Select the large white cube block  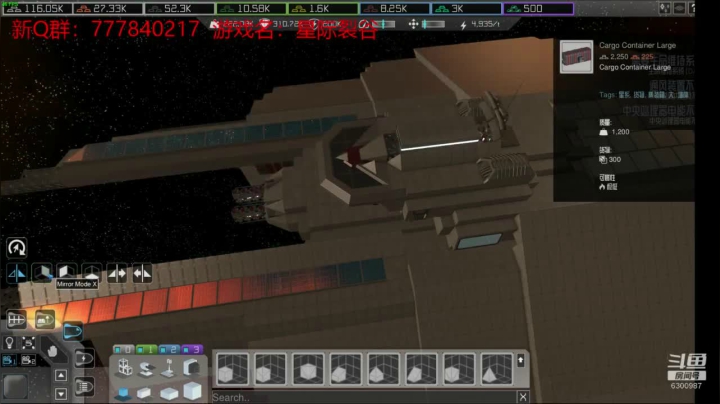192,391
